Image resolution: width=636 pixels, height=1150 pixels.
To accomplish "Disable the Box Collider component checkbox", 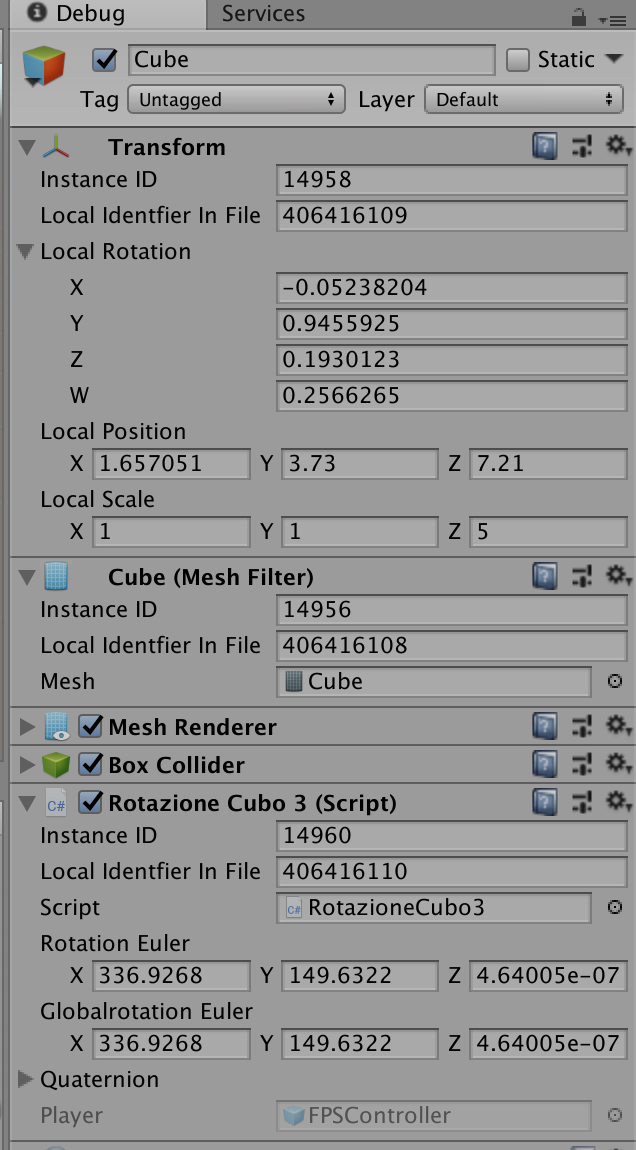I will point(90,765).
